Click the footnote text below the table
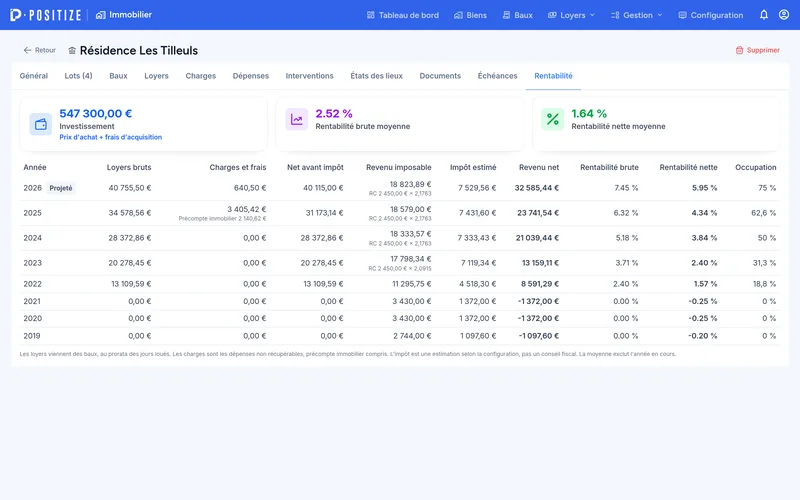Screen dimensions: 800x500 coord(347,354)
